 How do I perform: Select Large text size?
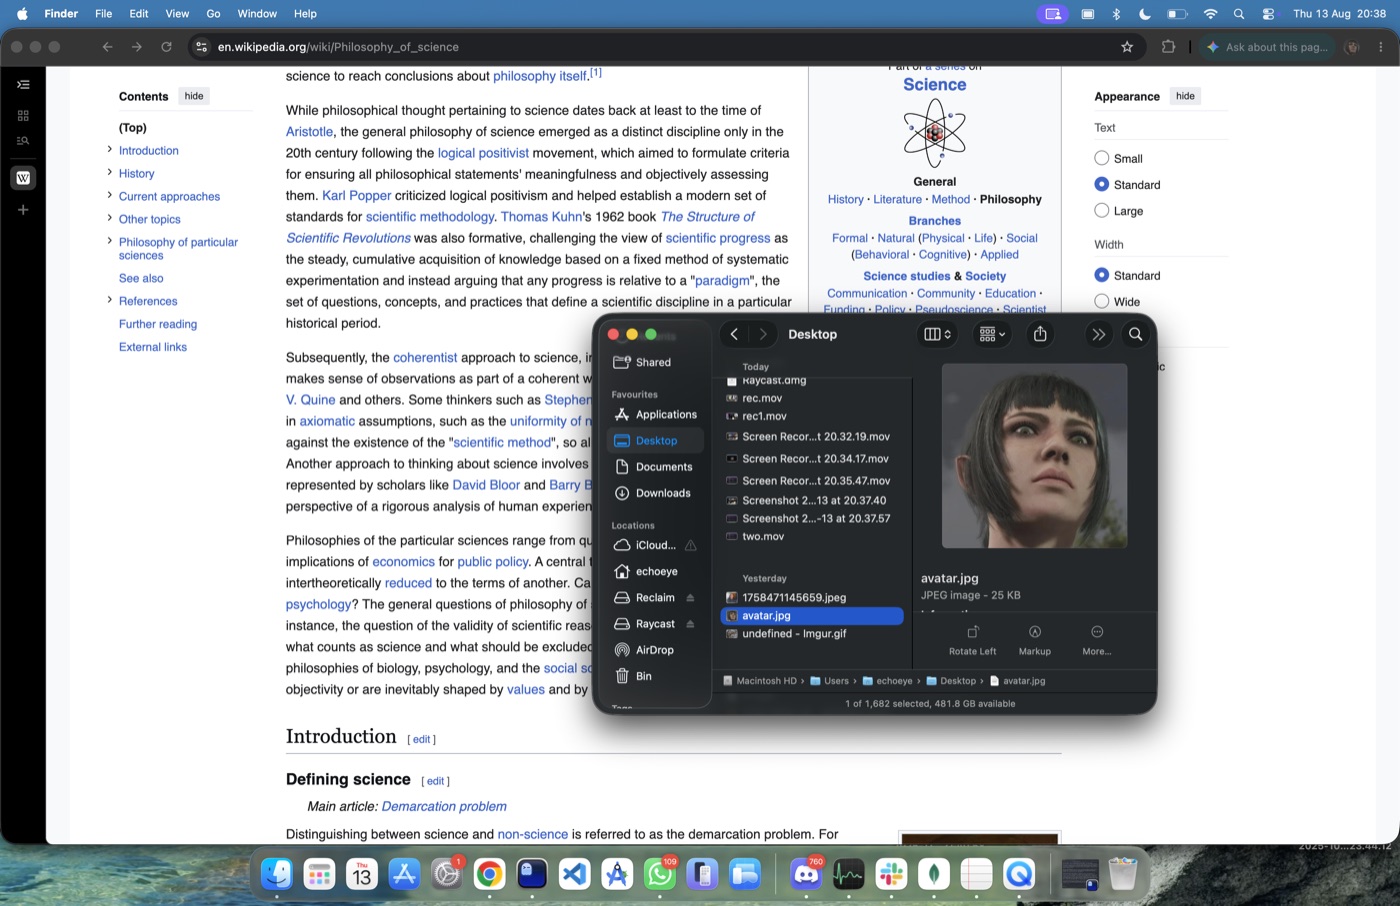pyautogui.click(x=1102, y=210)
